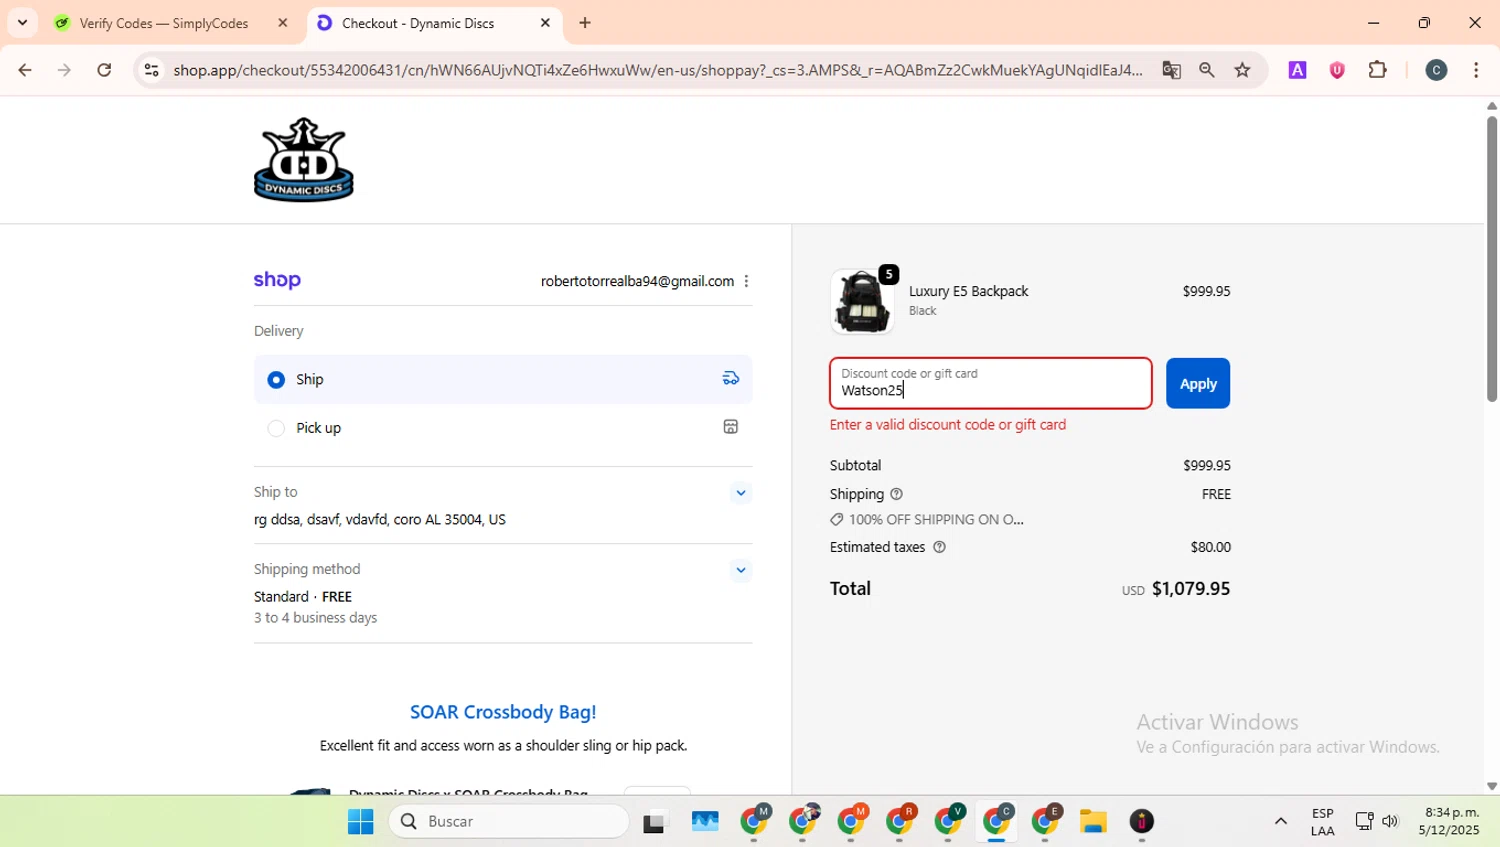Click the scrollbar down arrow
The height and width of the screenshot is (847, 1500).
[1491, 786]
